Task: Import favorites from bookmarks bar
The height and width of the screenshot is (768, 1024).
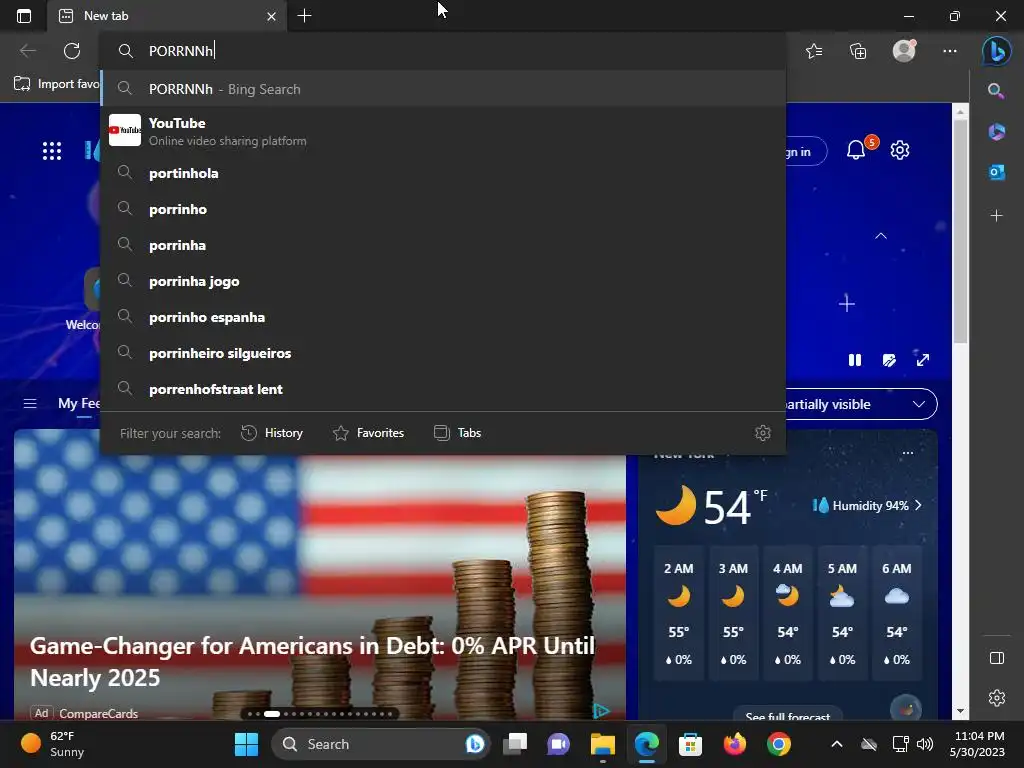Action: click(x=56, y=84)
